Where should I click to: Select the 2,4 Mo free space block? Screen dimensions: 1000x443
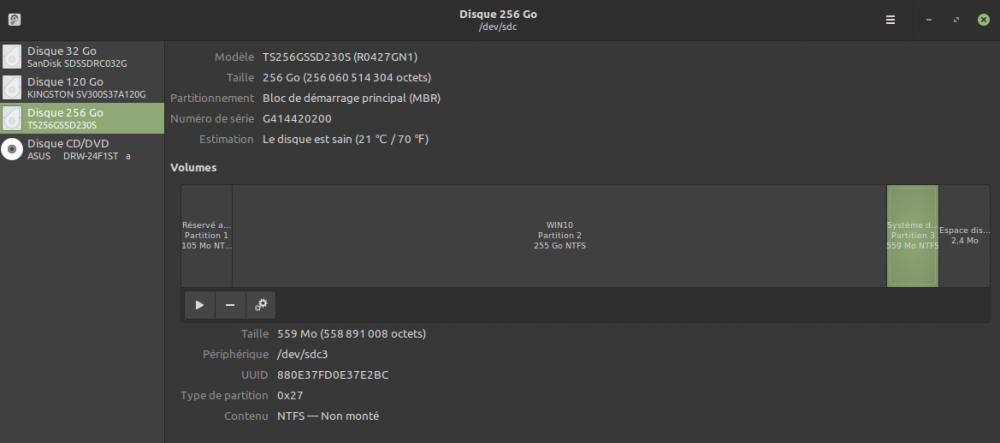pos(964,236)
